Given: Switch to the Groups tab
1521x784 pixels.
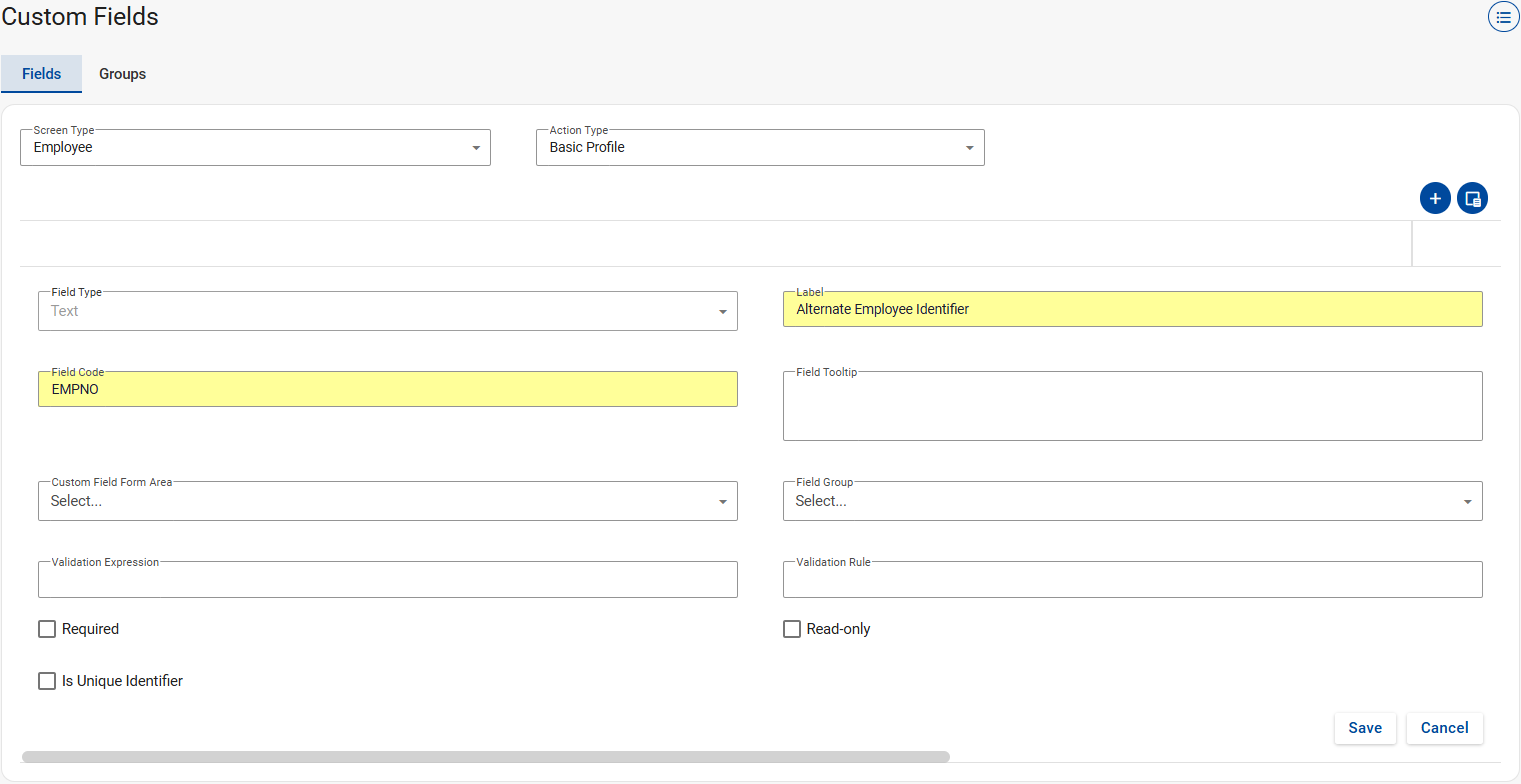Looking at the screenshot, I should pos(122,74).
